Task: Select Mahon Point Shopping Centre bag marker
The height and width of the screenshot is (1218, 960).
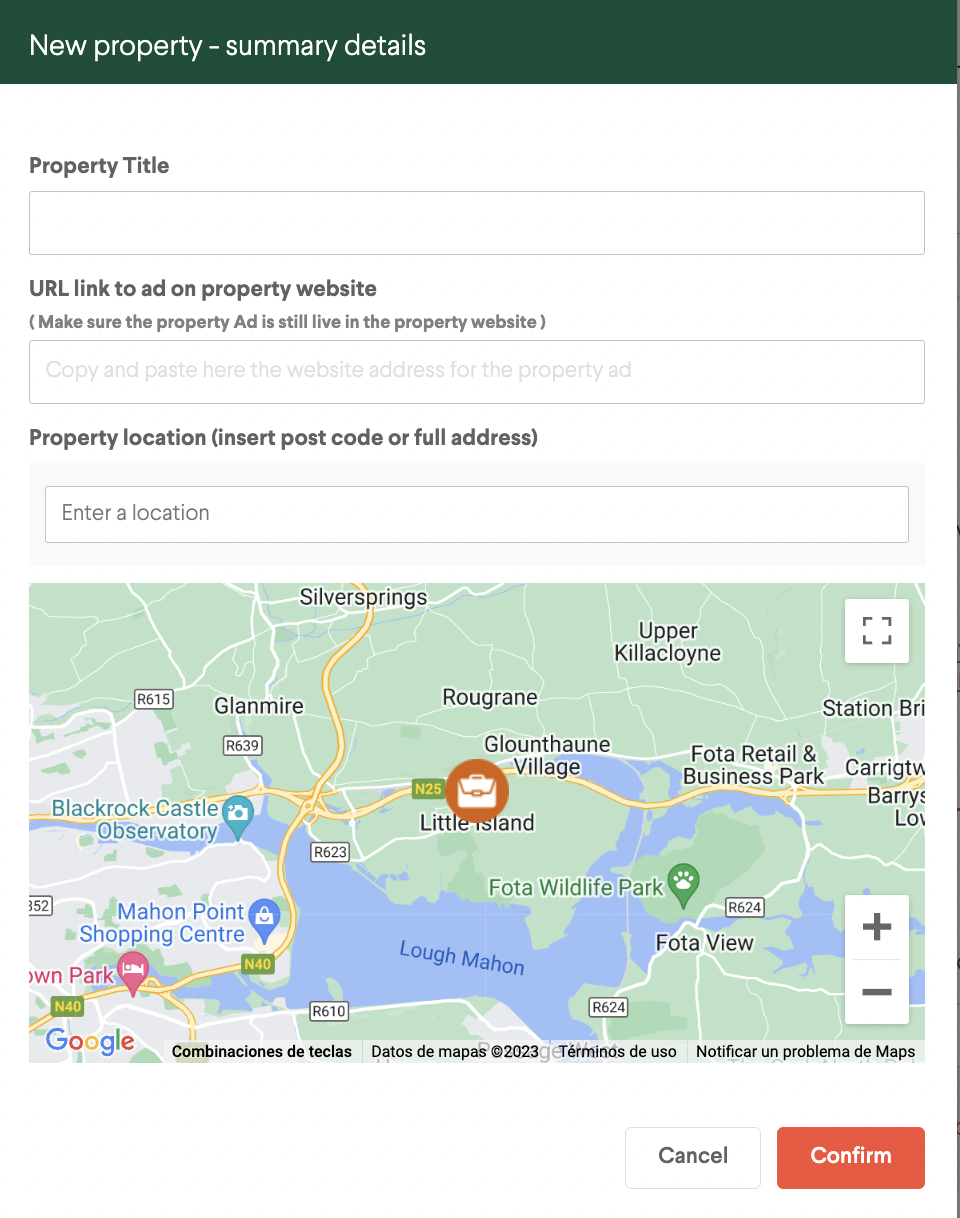Action: [x=264, y=920]
